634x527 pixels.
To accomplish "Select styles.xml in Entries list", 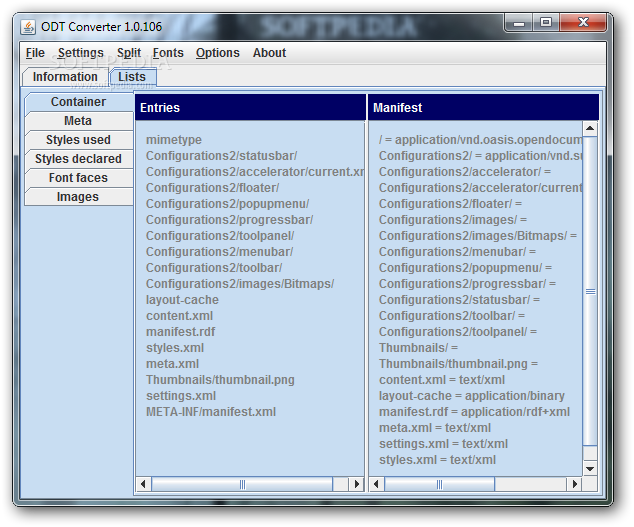I will point(175,348).
